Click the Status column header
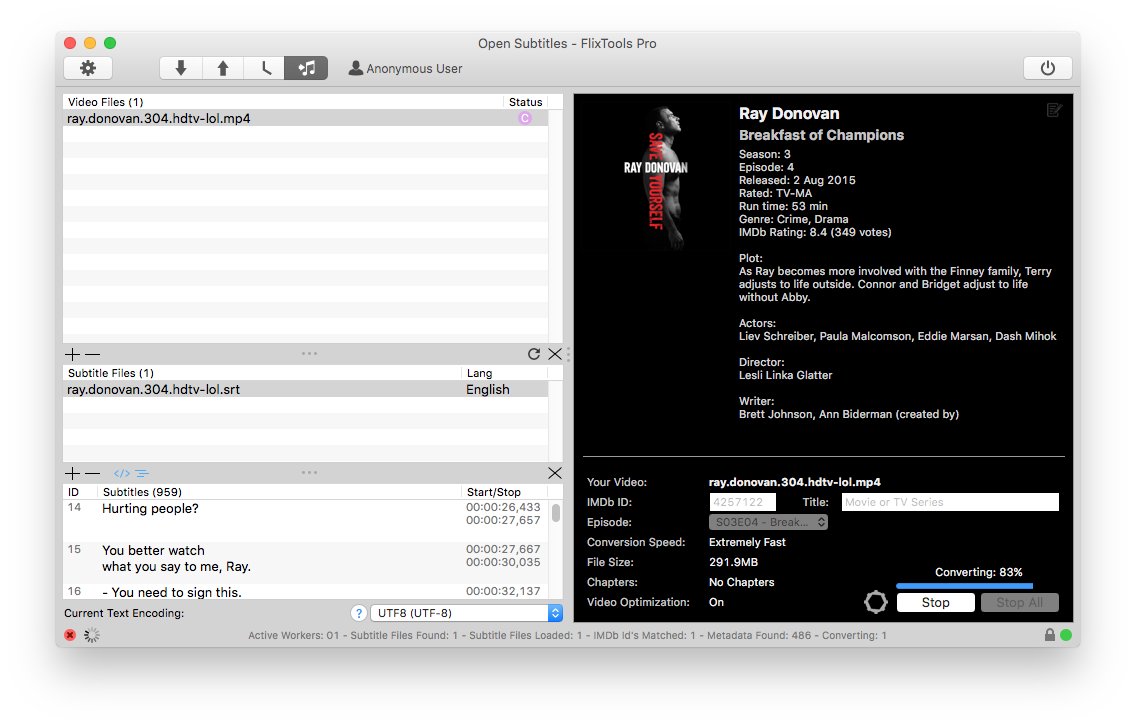The width and height of the screenshot is (1136, 727). [x=525, y=102]
